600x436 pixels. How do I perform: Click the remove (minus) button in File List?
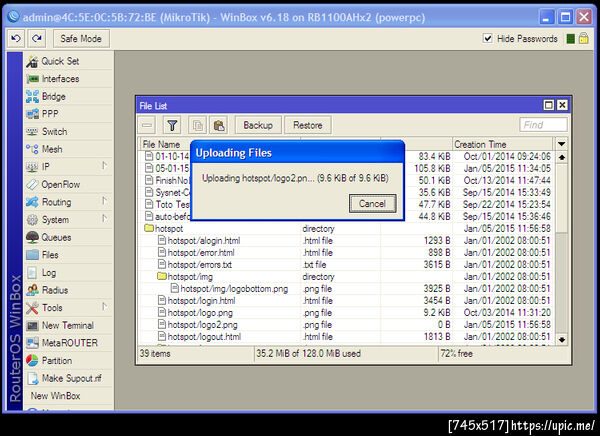coord(147,125)
